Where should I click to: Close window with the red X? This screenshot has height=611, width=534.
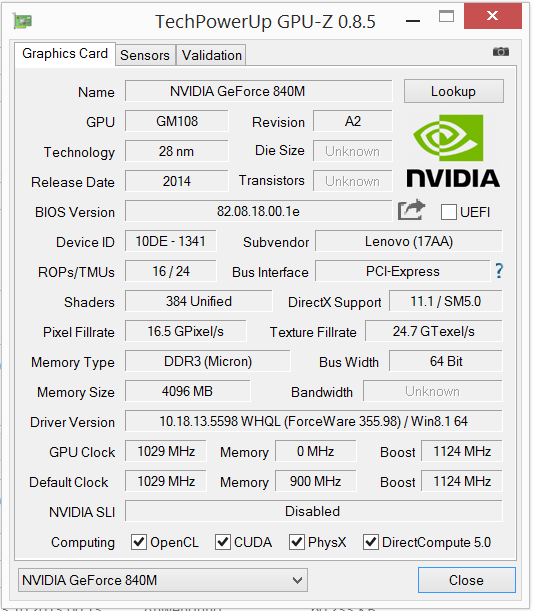(x=493, y=16)
